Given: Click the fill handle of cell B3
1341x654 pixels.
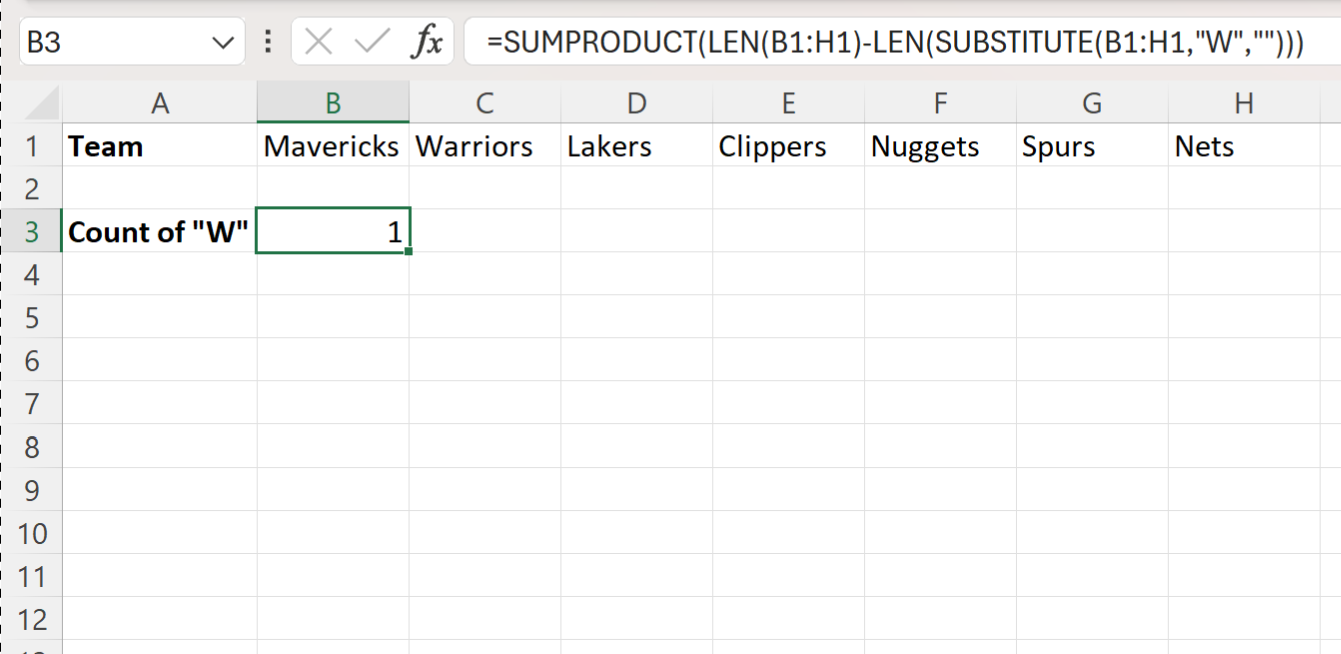Looking at the screenshot, I should pos(409,252).
